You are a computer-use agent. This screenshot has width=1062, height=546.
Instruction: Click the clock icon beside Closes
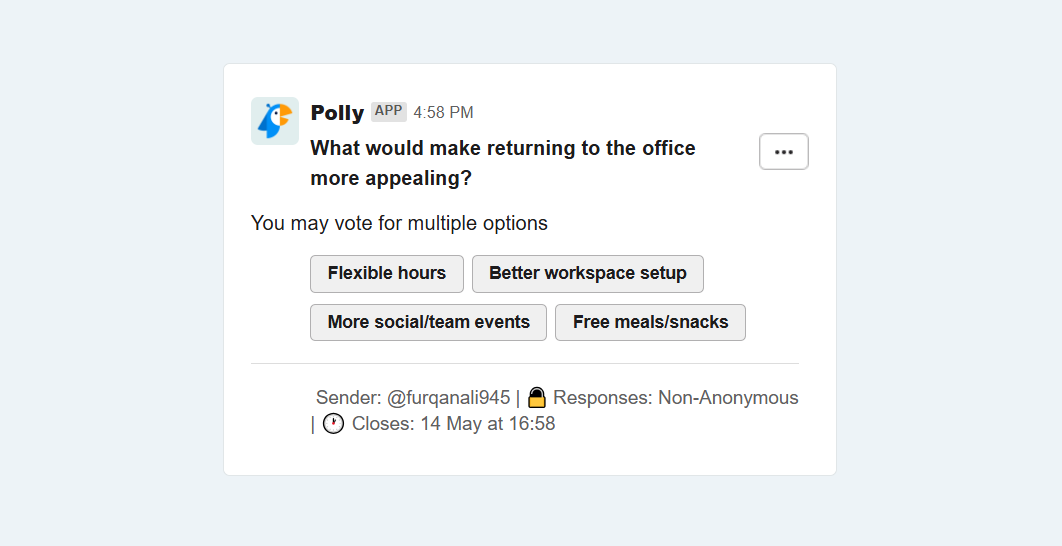(x=333, y=424)
